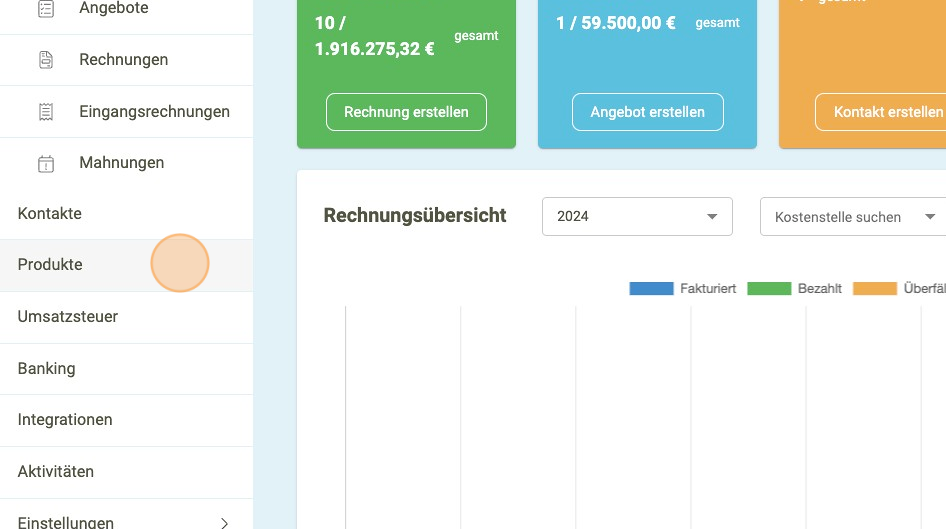Click Rechnung erstellen button

coord(406,112)
